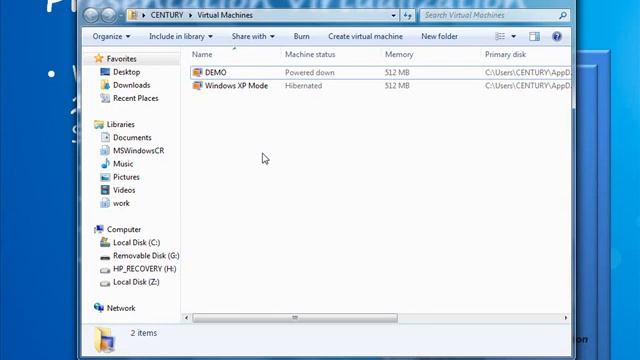Select Local Disk (Z:) in the sidebar

pos(136,282)
